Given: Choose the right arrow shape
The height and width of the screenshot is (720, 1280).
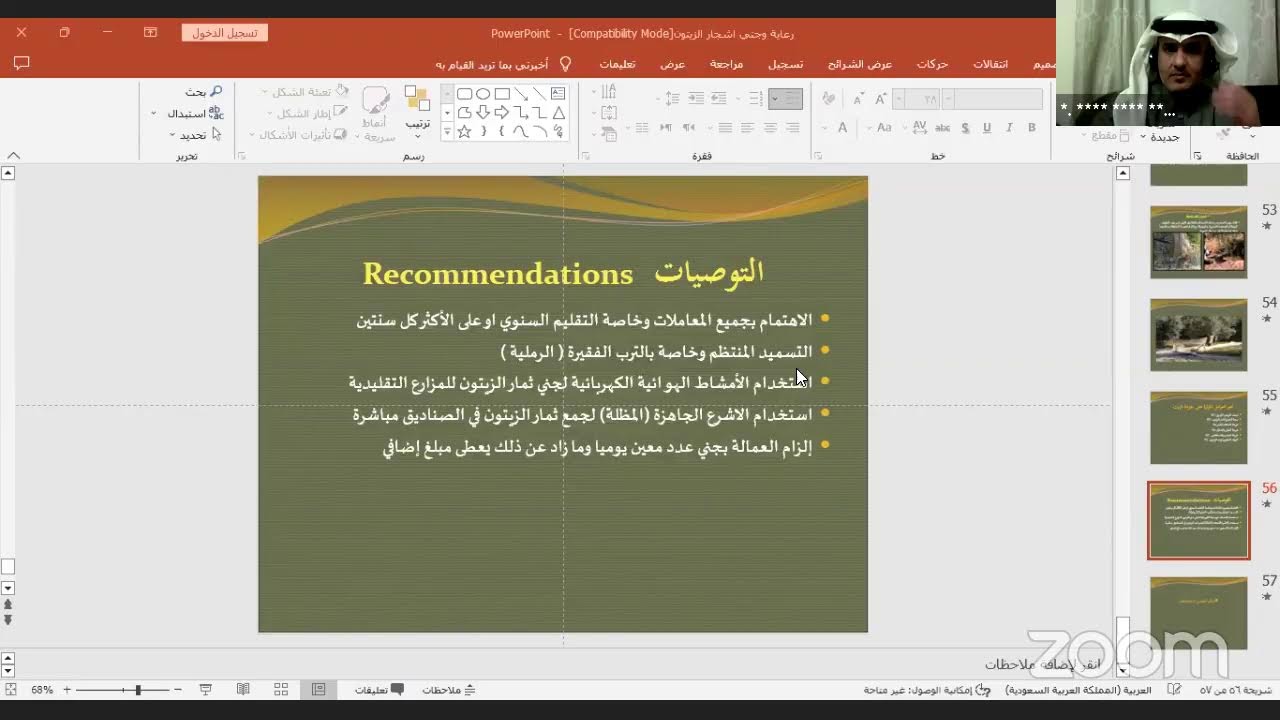Looking at the screenshot, I should [x=502, y=113].
